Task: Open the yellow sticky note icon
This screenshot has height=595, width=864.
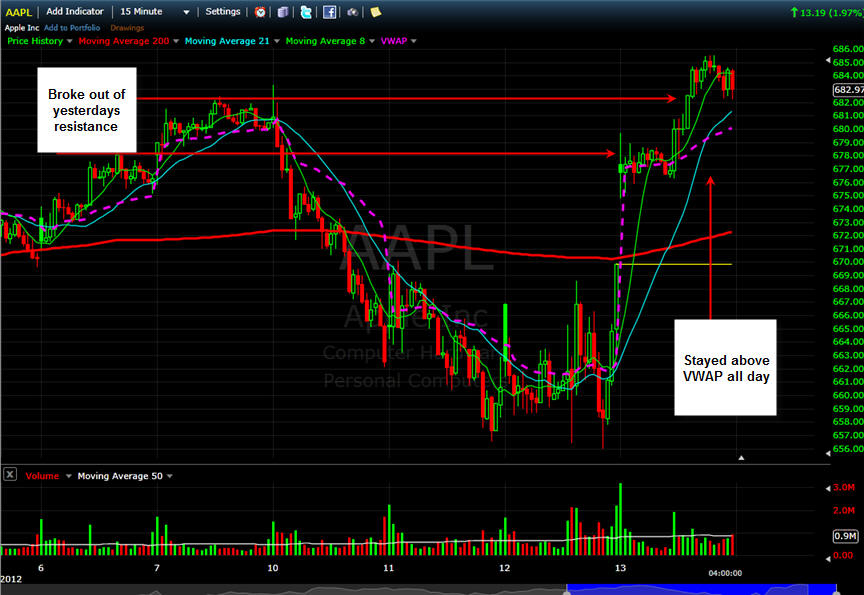Action: coord(375,12)
